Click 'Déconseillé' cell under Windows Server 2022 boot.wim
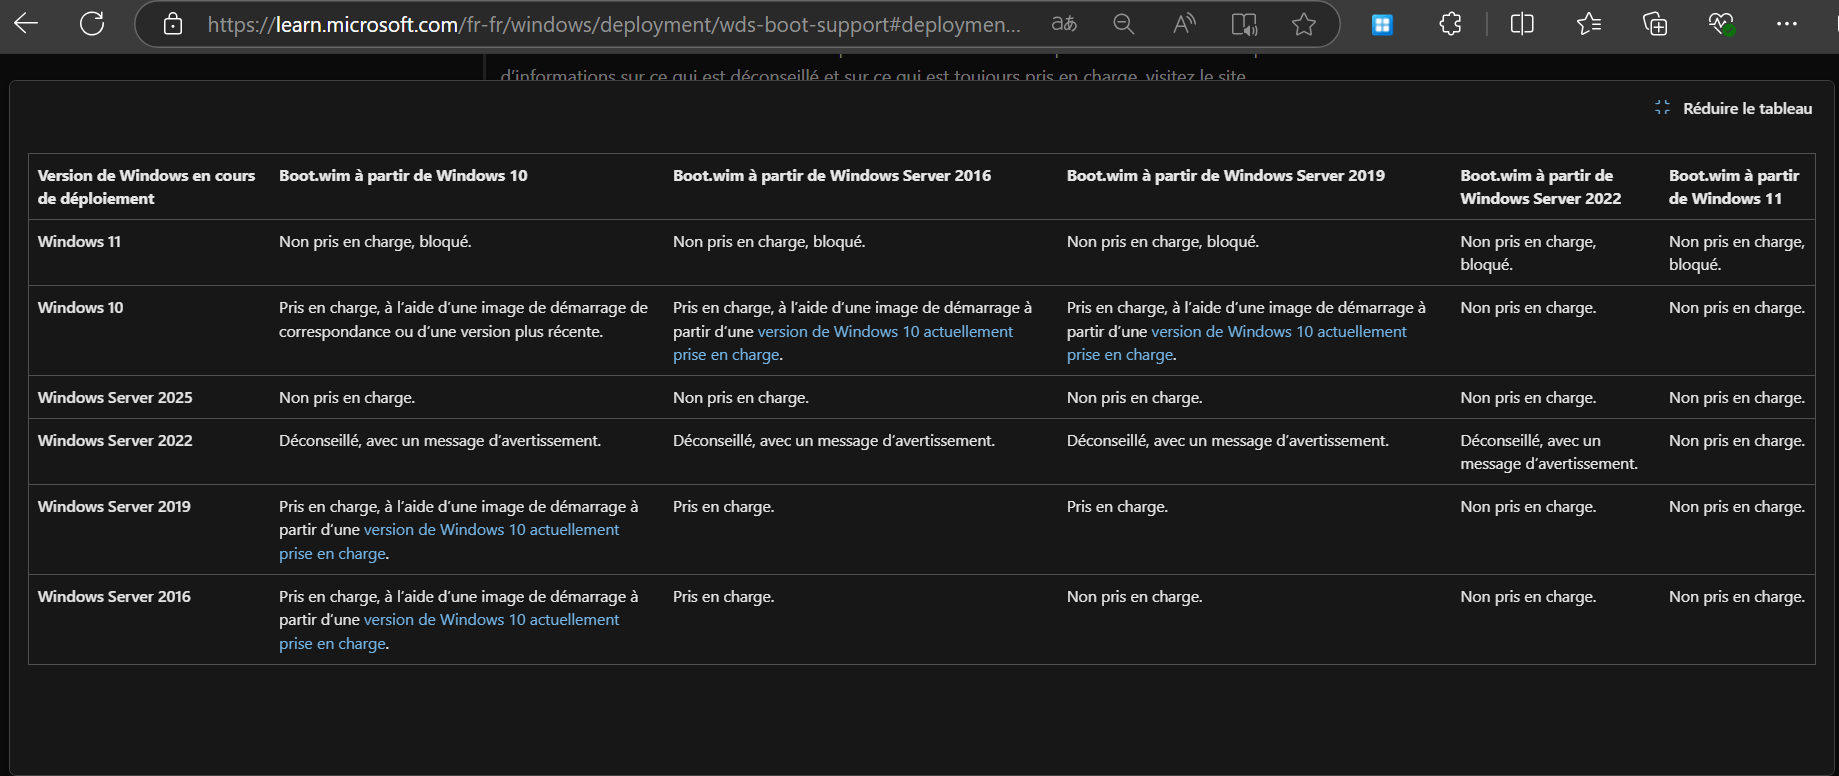The height and width of the screenshot is (776, 1839). (1549, 452)
